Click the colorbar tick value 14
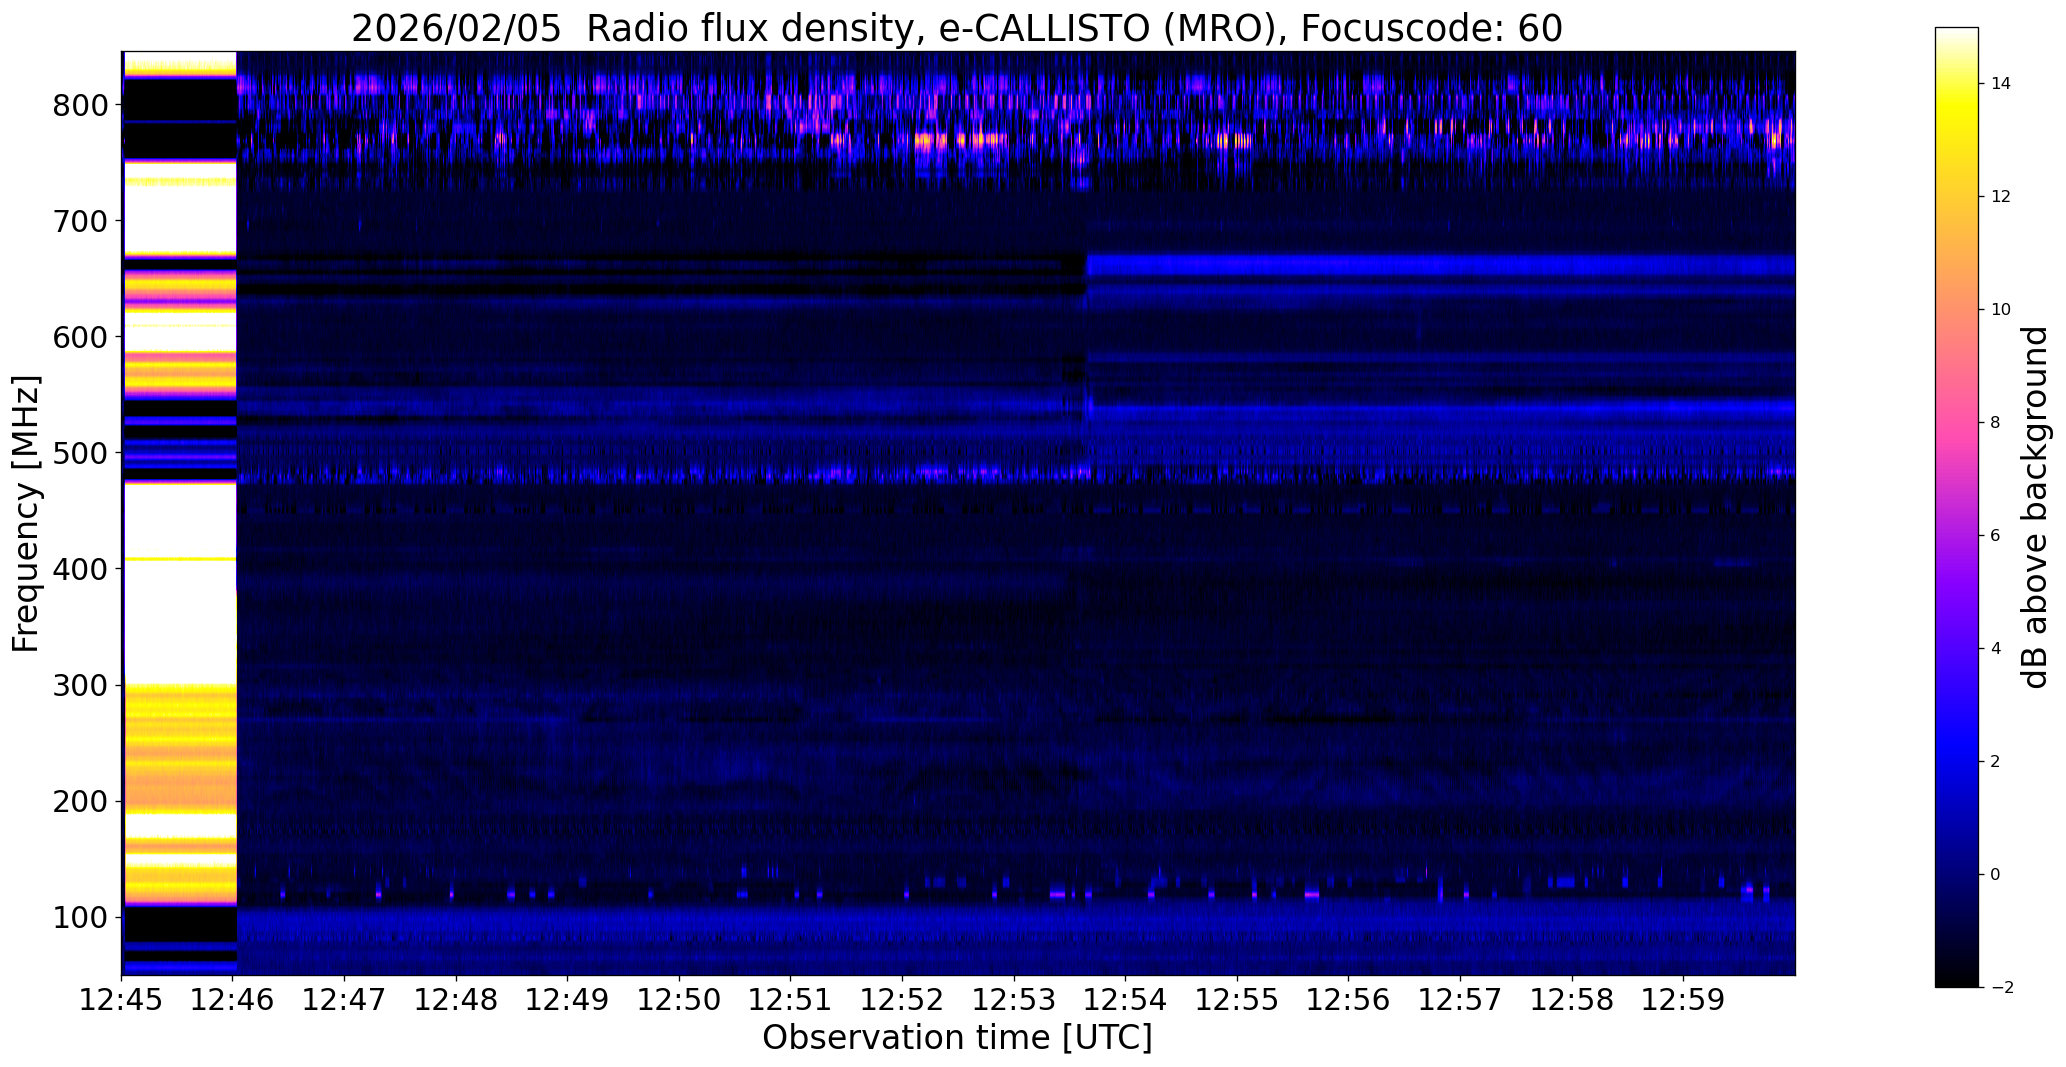 tap(2001, 84)
